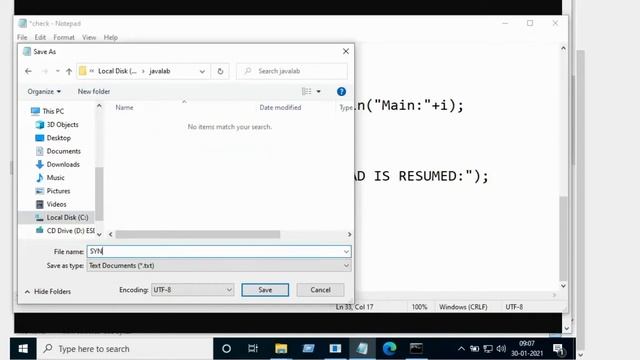Open the Windows Start menu
The width and height of the screenshot is (640, 360).
23,349
